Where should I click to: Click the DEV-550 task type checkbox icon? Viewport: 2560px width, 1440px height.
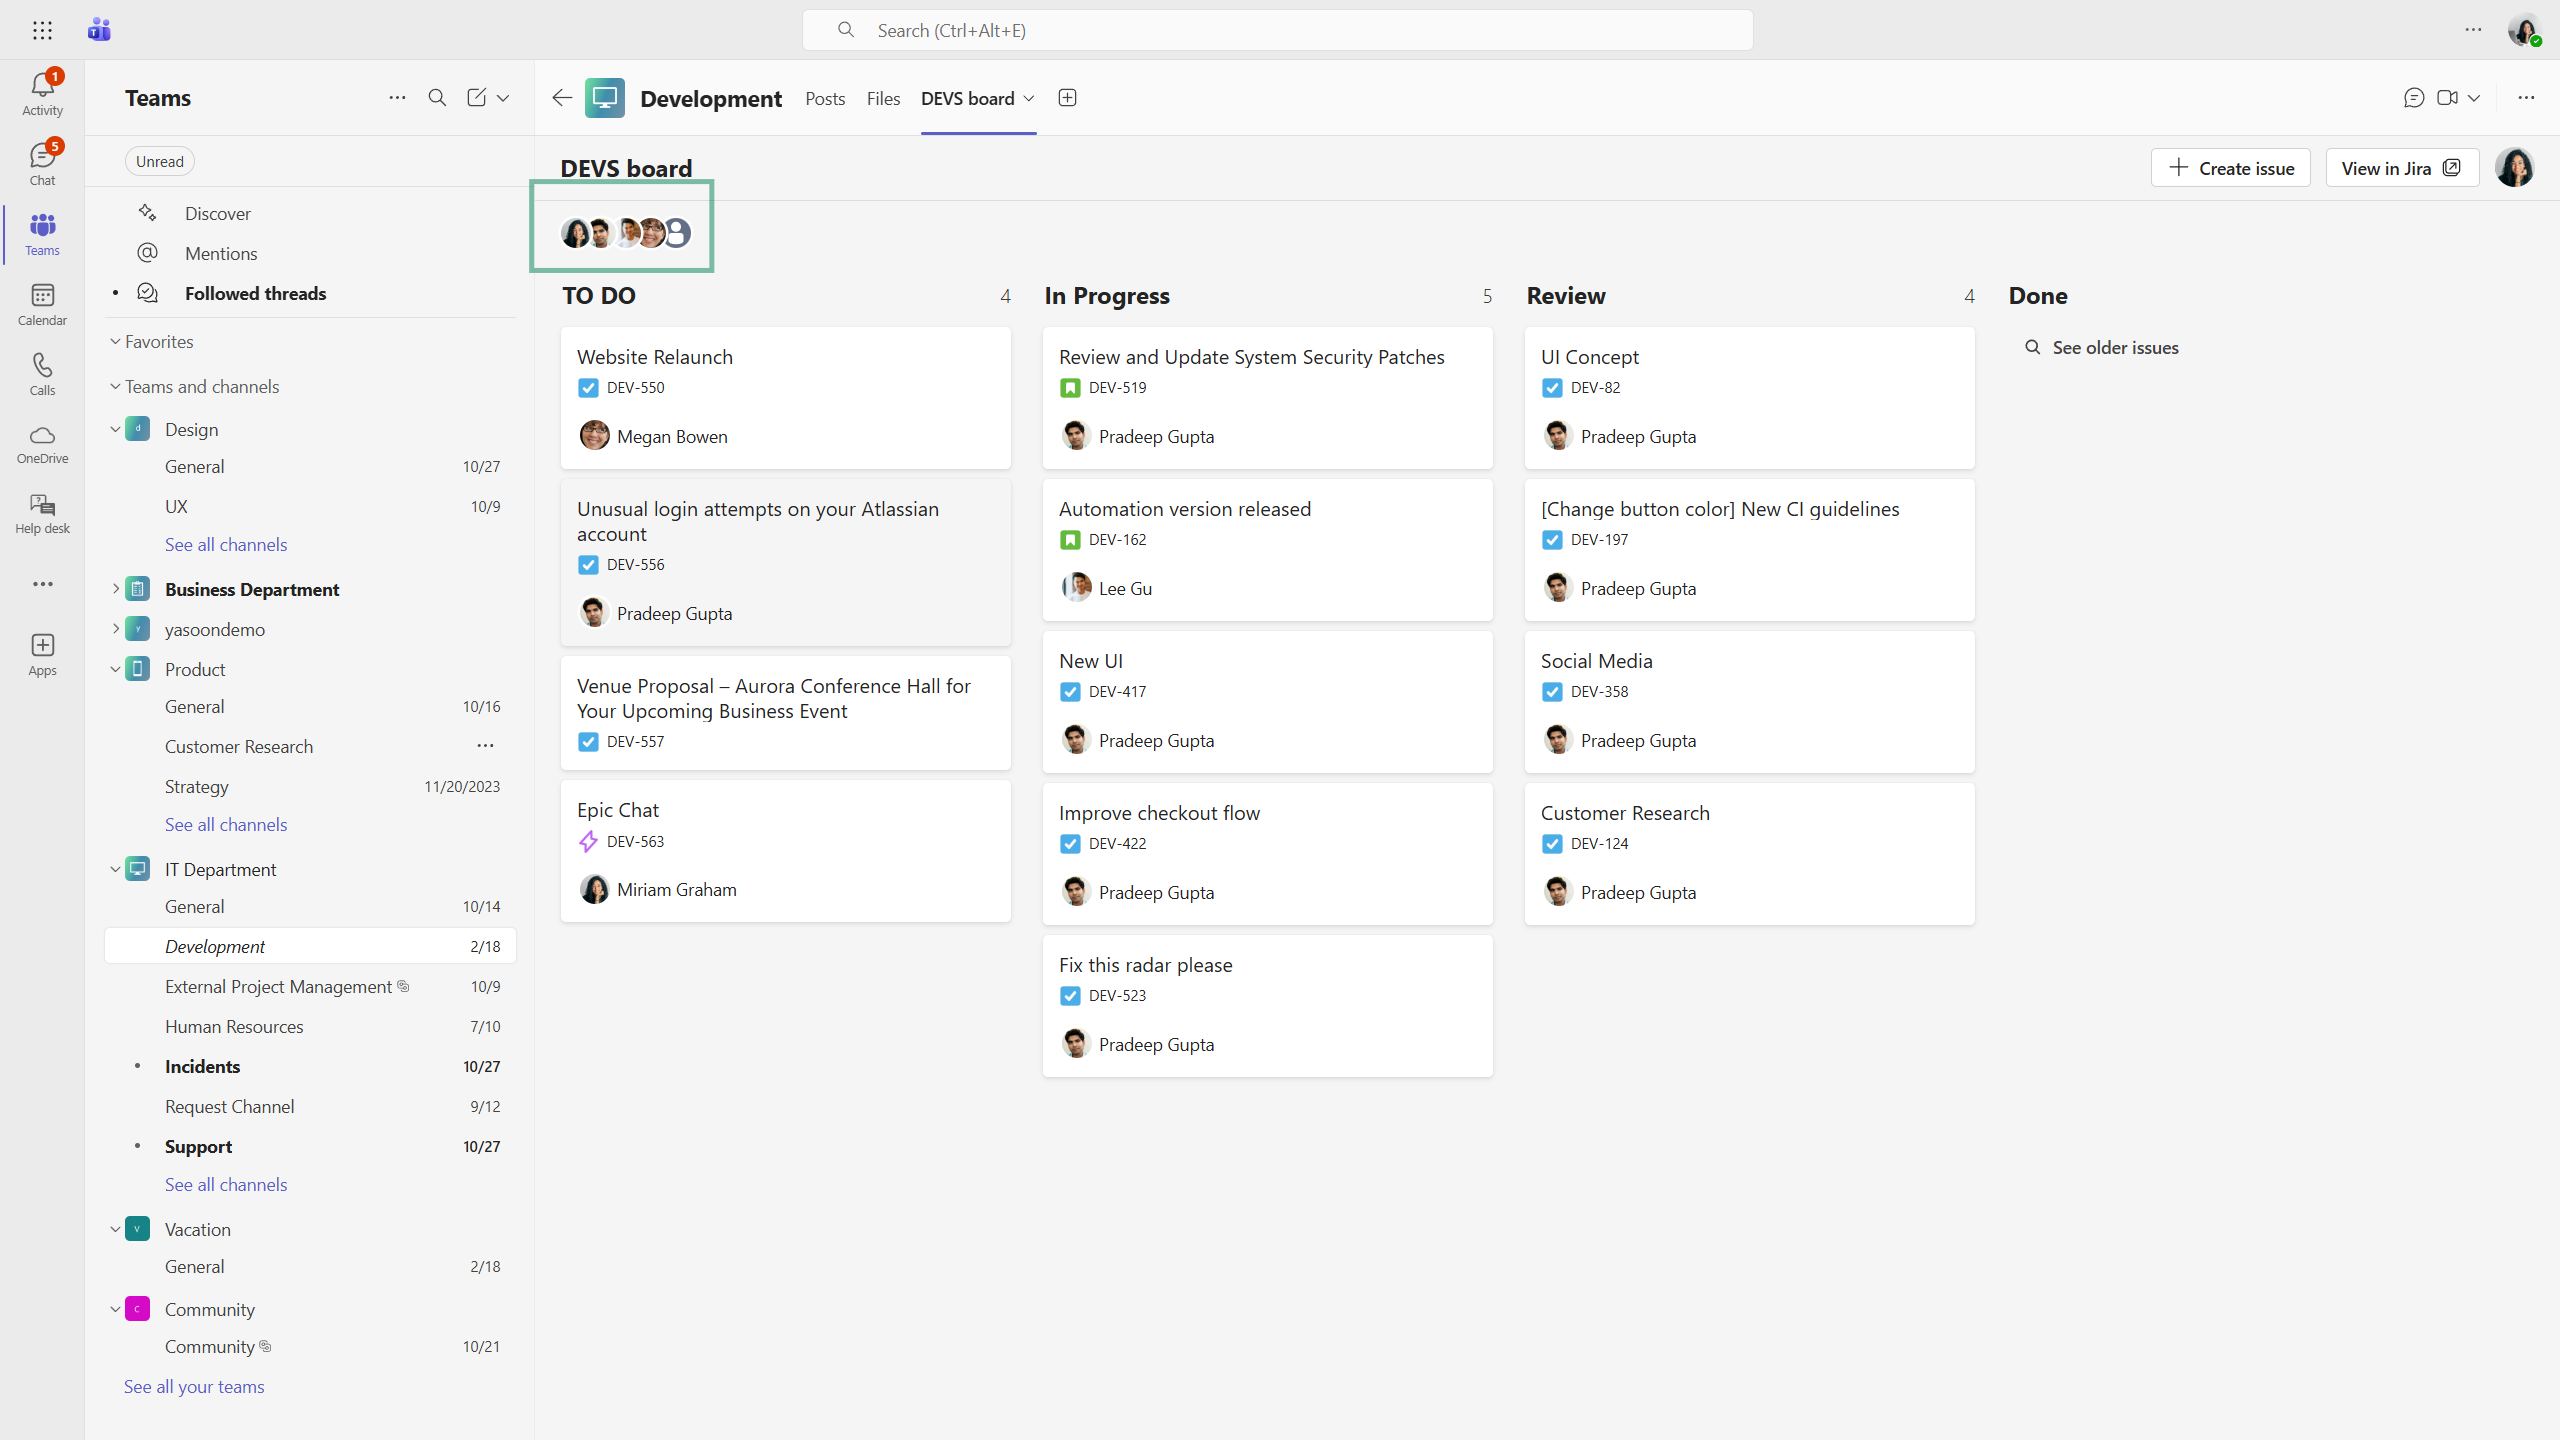pos(588,388)
